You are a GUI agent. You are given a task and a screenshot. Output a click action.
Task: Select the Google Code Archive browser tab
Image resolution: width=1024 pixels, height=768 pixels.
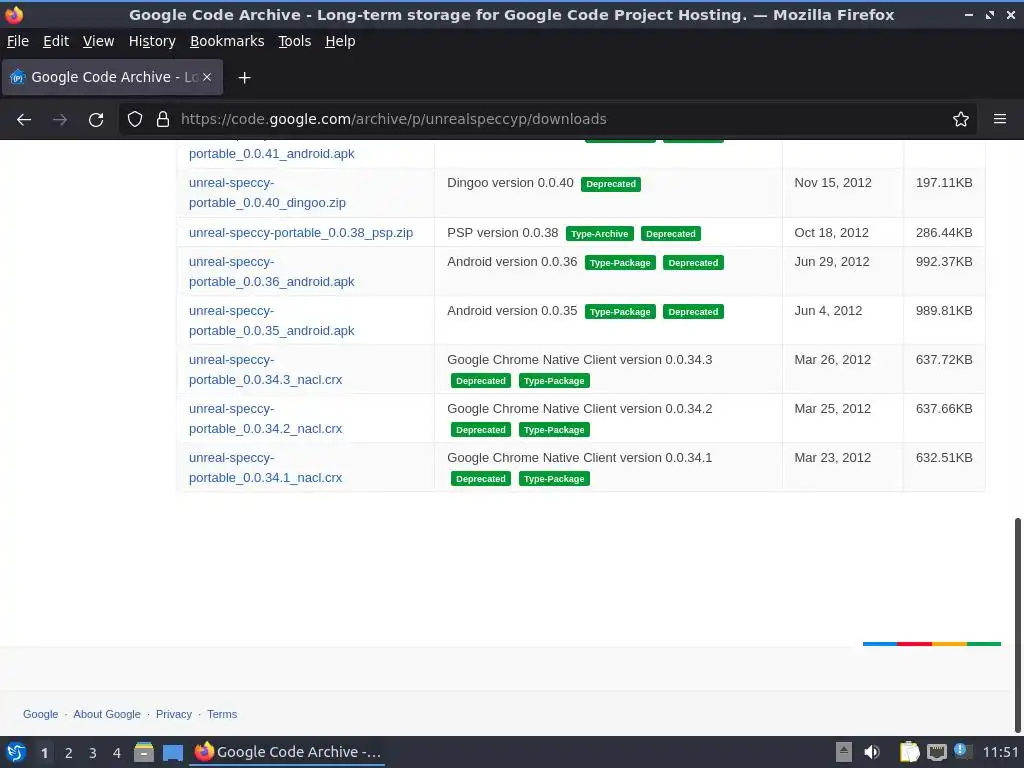(112, 77)
